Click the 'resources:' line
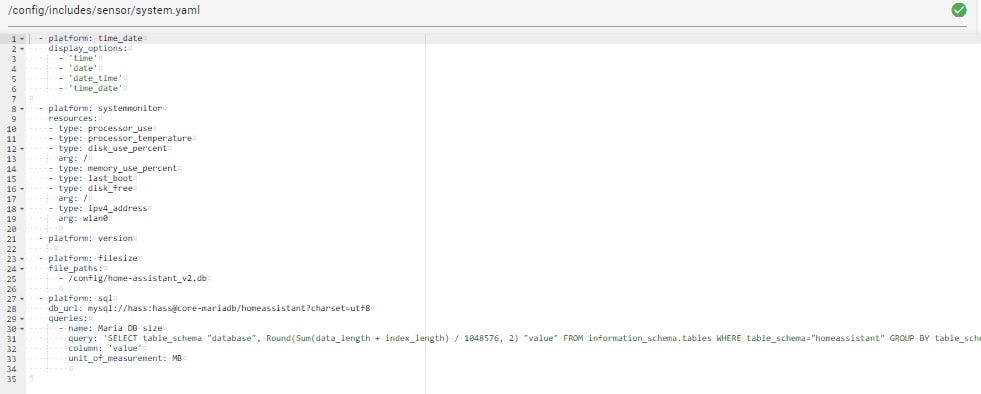Image resolution: width=981 pixels, height=394 pixels. pos(73,118)
